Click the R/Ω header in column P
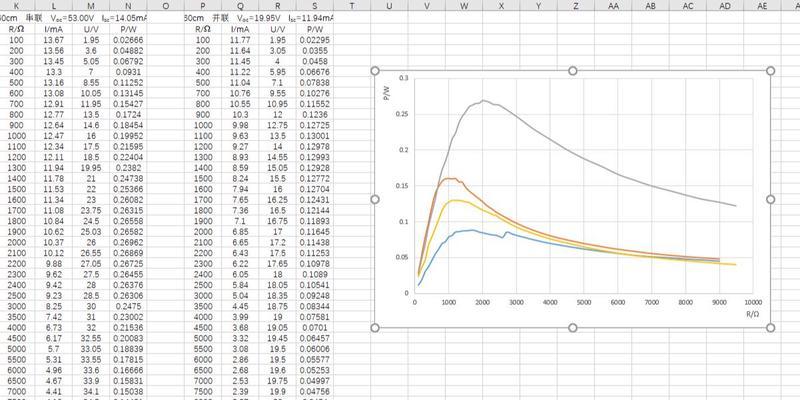 coord(203,29)
